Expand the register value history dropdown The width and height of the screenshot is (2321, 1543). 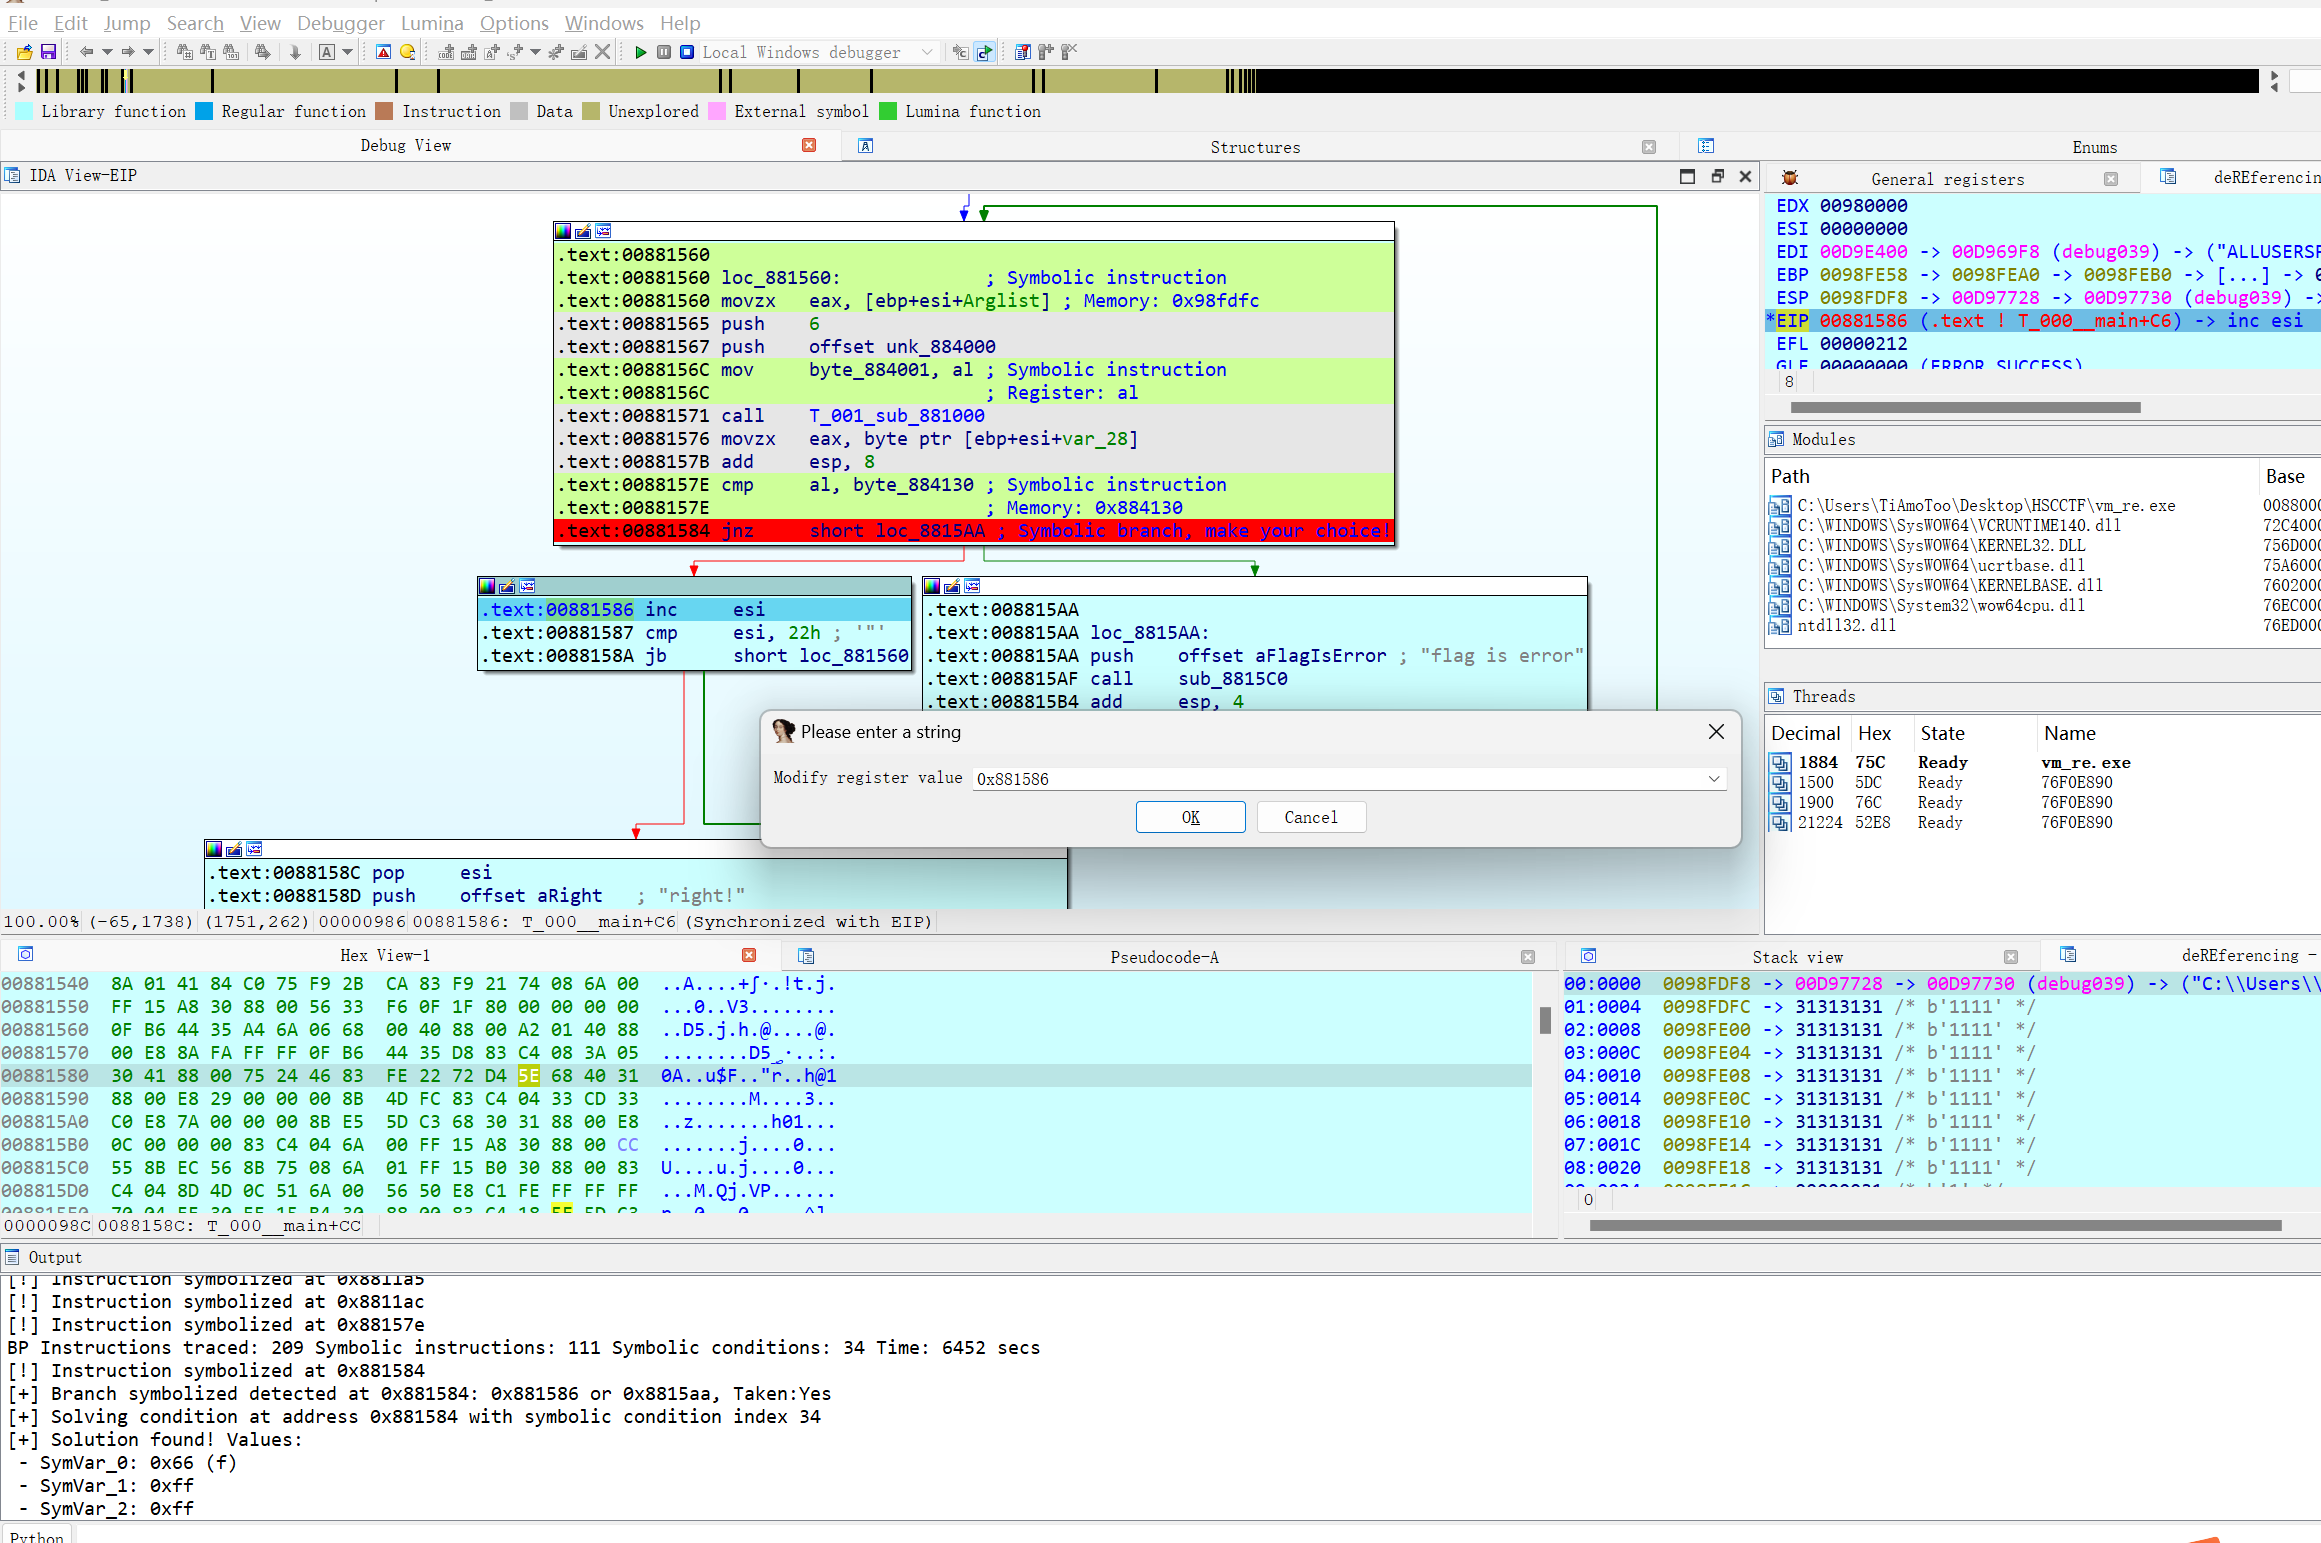pyautogui.click(x=1714, y=778)
